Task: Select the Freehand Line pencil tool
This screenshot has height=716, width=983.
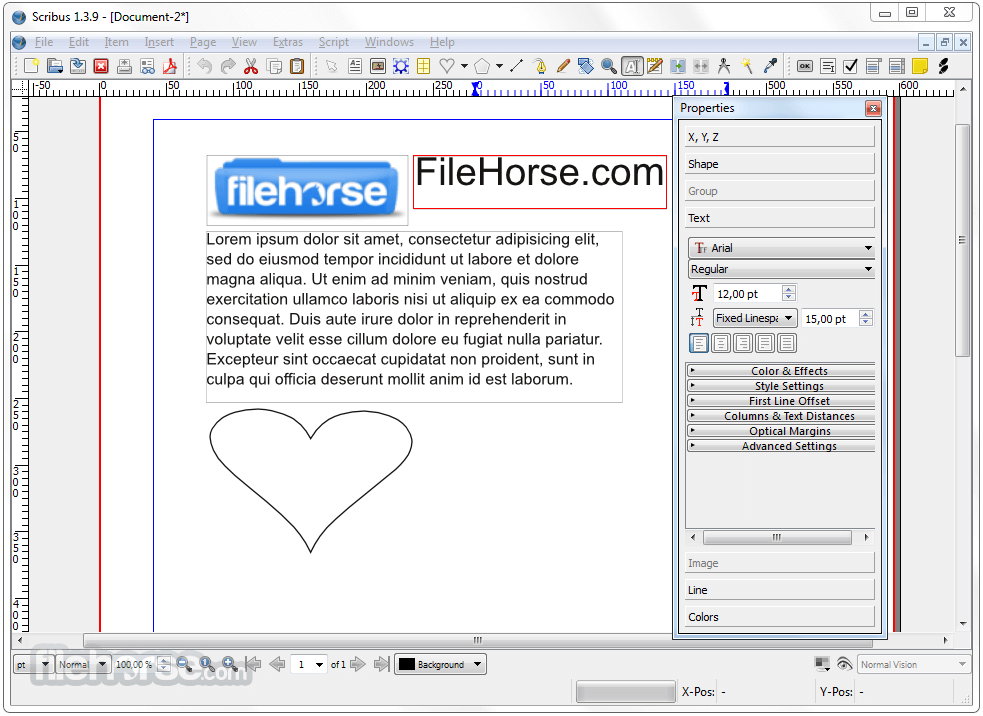Action: coord(563,66)
